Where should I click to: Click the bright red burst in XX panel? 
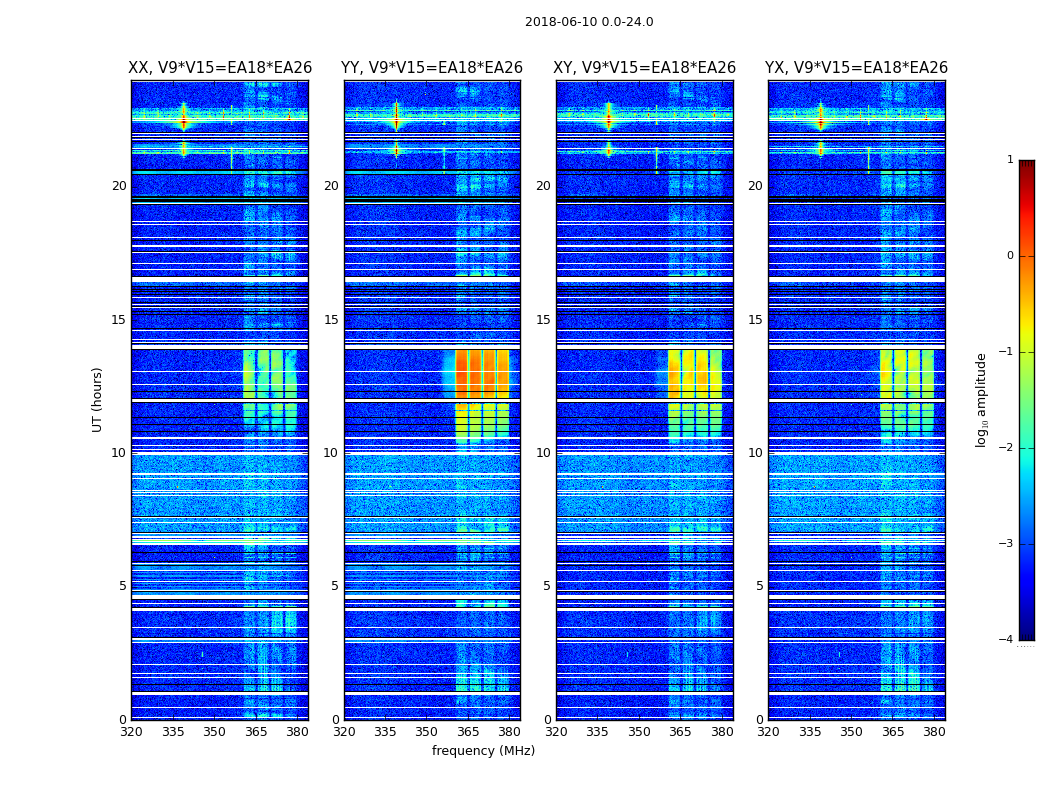(x=184, y=121)
